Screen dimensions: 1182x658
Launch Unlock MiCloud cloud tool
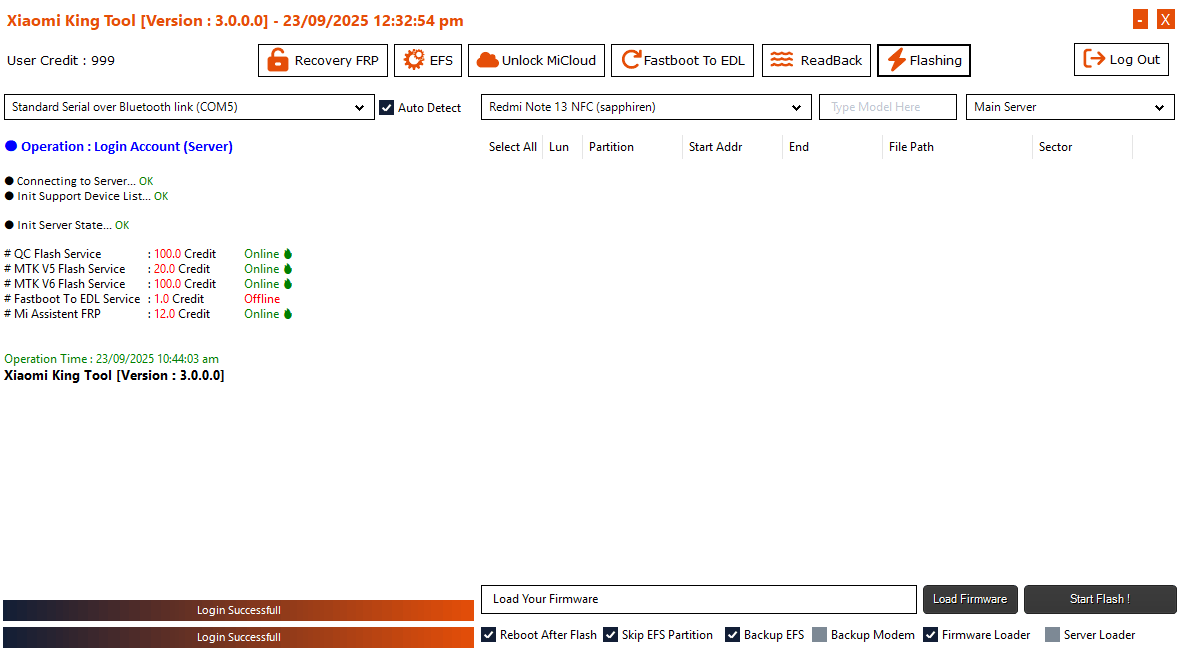(x=536, y=60)
